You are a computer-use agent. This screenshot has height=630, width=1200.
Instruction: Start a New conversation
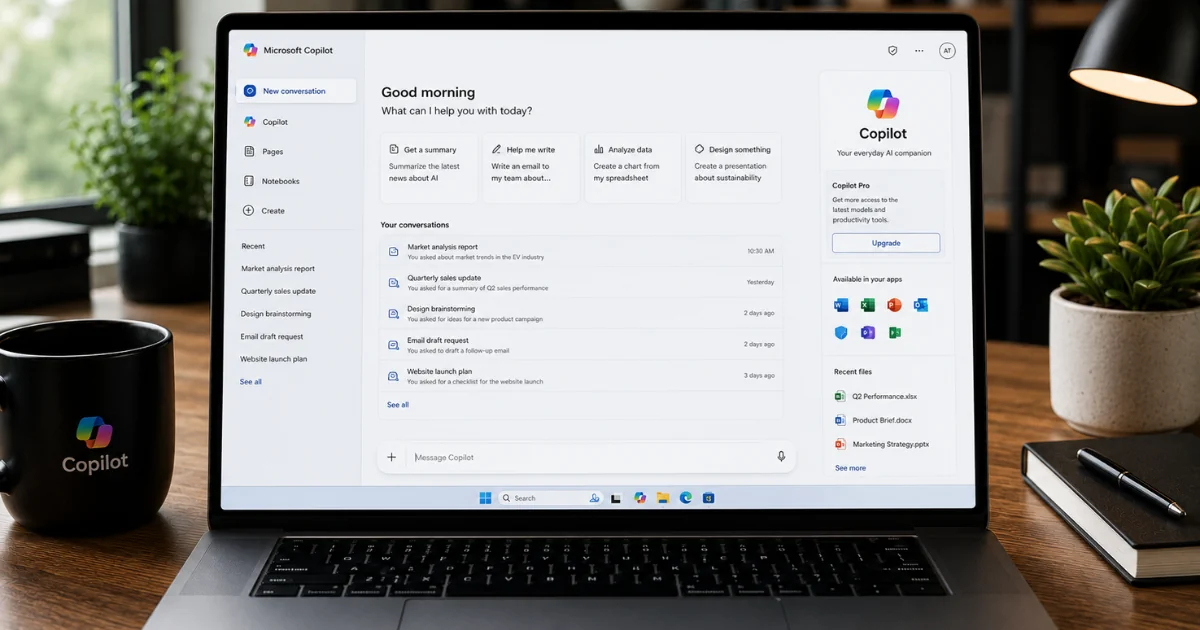[296, 91]
